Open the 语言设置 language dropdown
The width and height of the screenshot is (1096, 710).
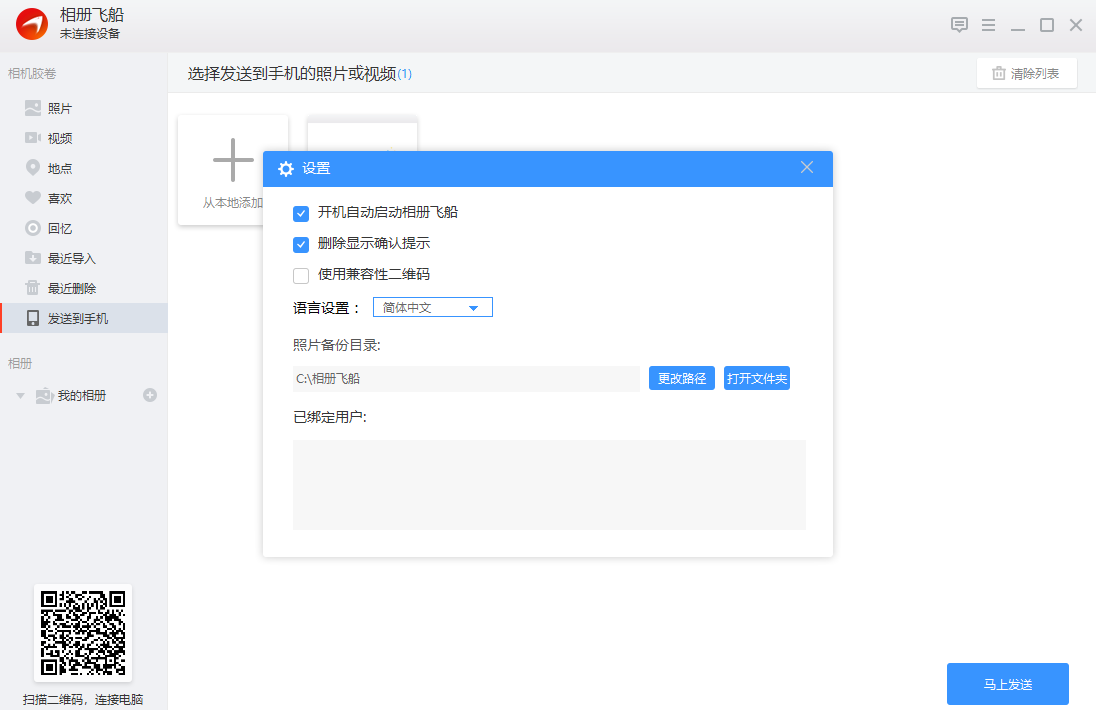pyautogui.click(x=432, y=307)
